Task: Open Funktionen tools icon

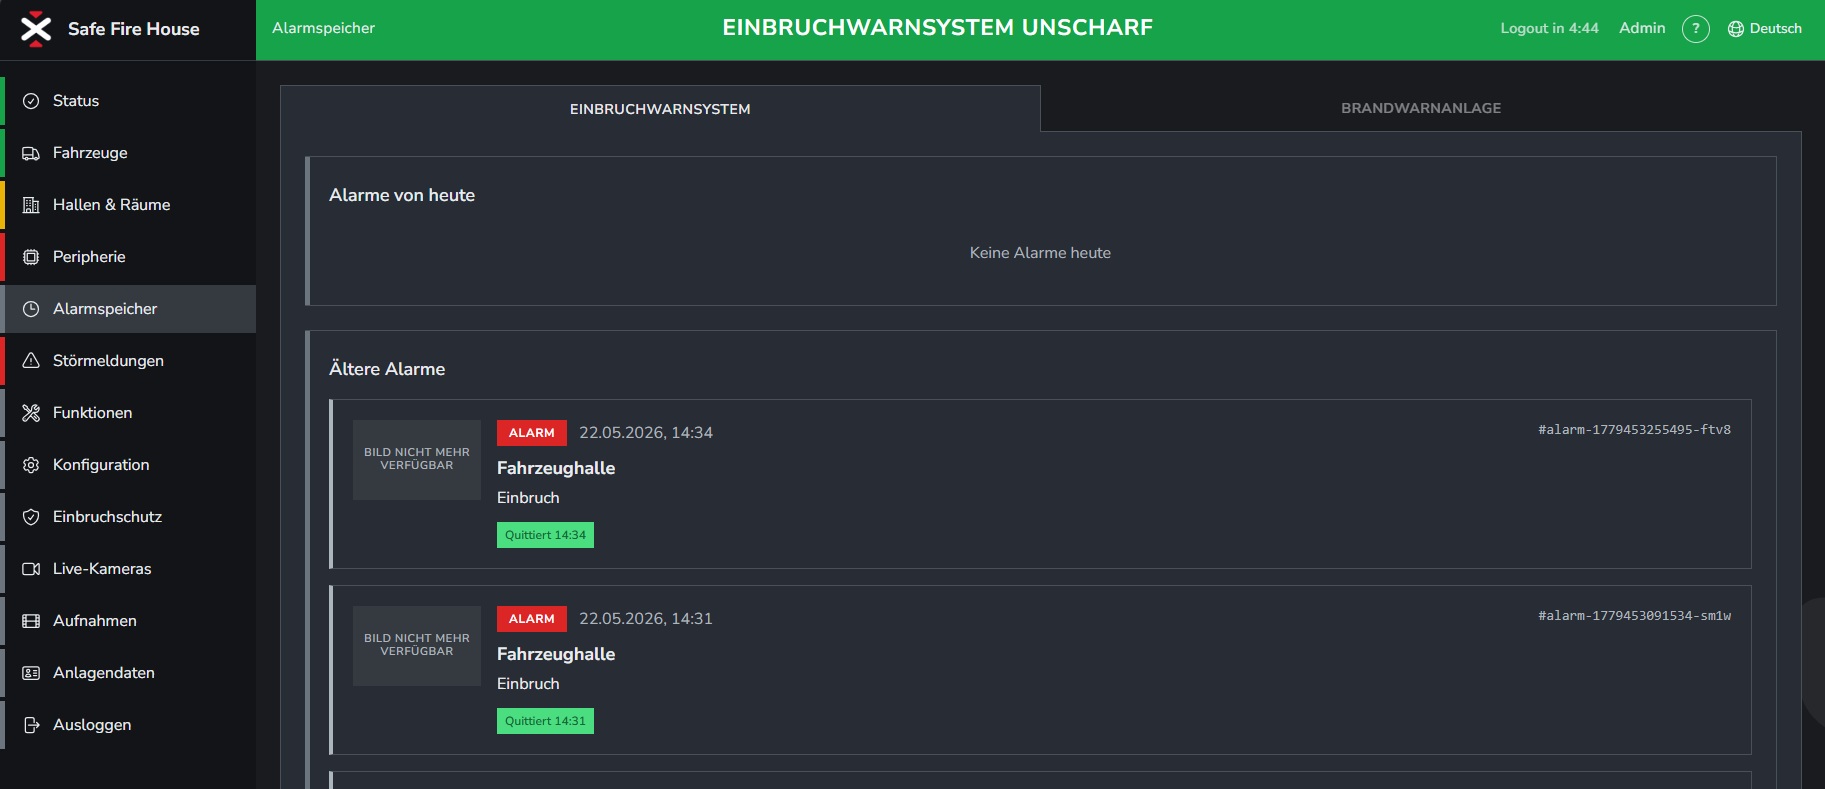Action: (31, 413)
